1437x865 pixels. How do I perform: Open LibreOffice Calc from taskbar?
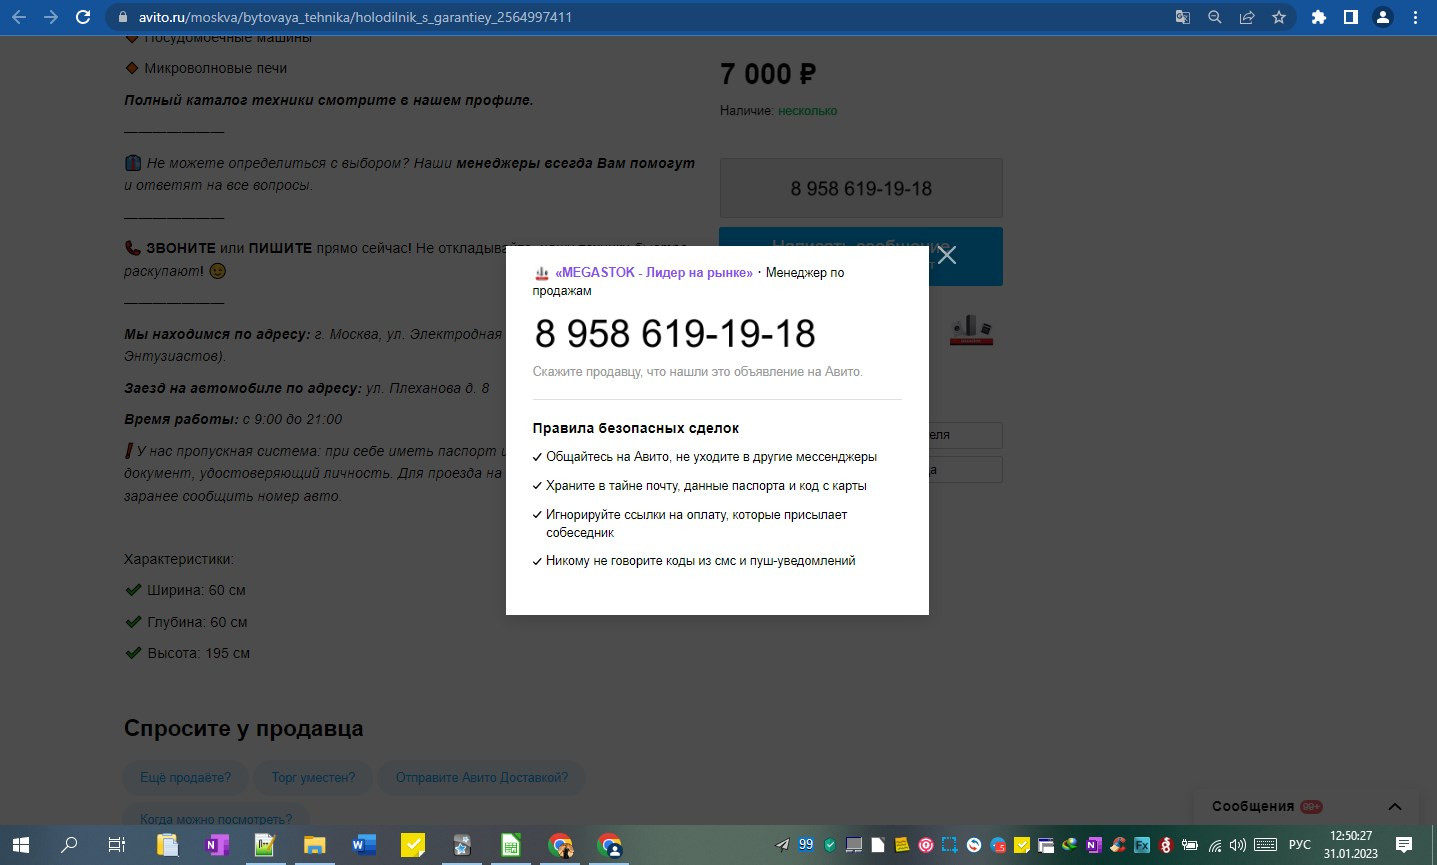(x=510, y=845)
